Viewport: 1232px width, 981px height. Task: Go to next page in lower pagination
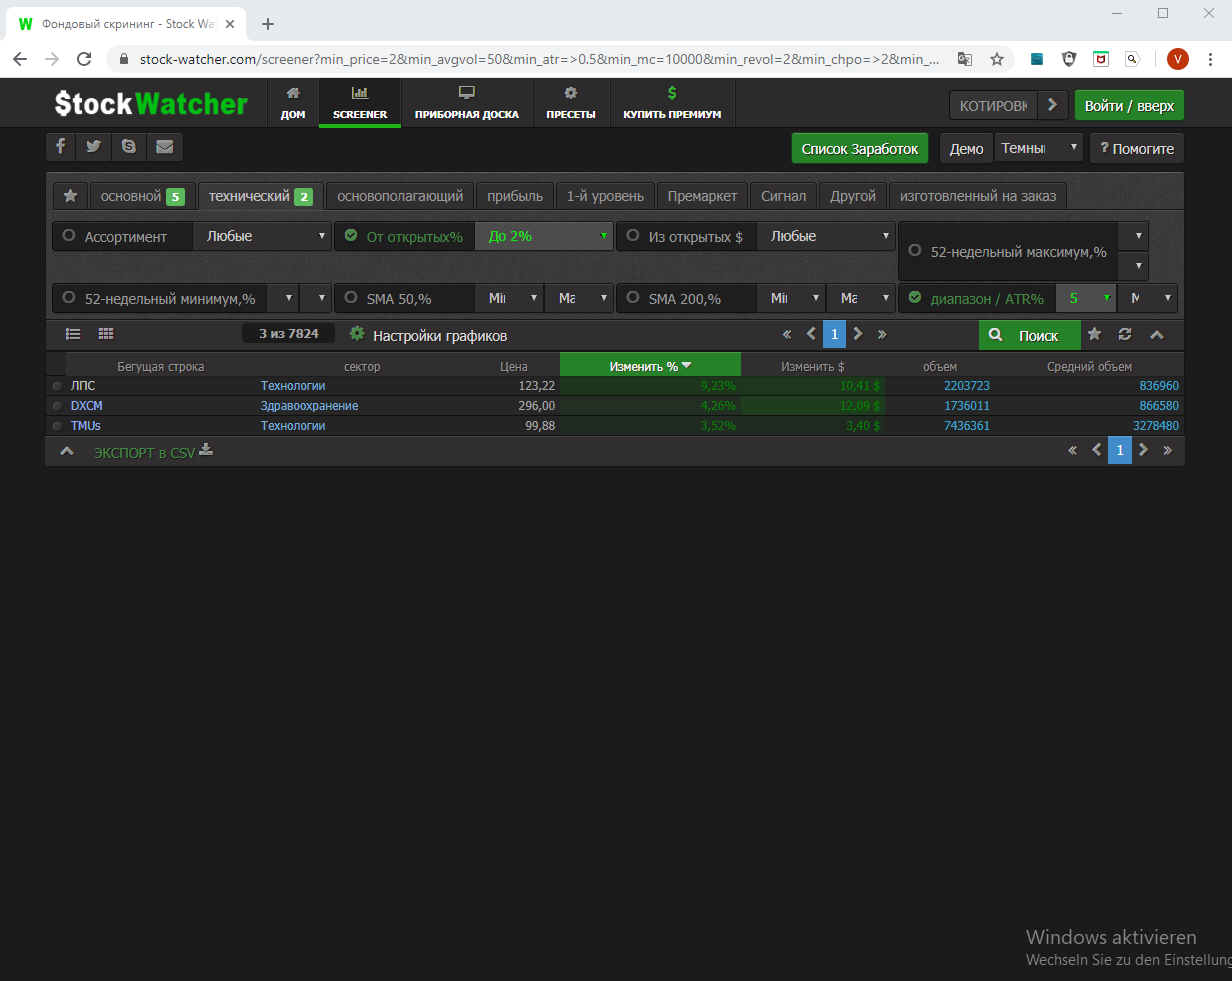coord(1144,451)
